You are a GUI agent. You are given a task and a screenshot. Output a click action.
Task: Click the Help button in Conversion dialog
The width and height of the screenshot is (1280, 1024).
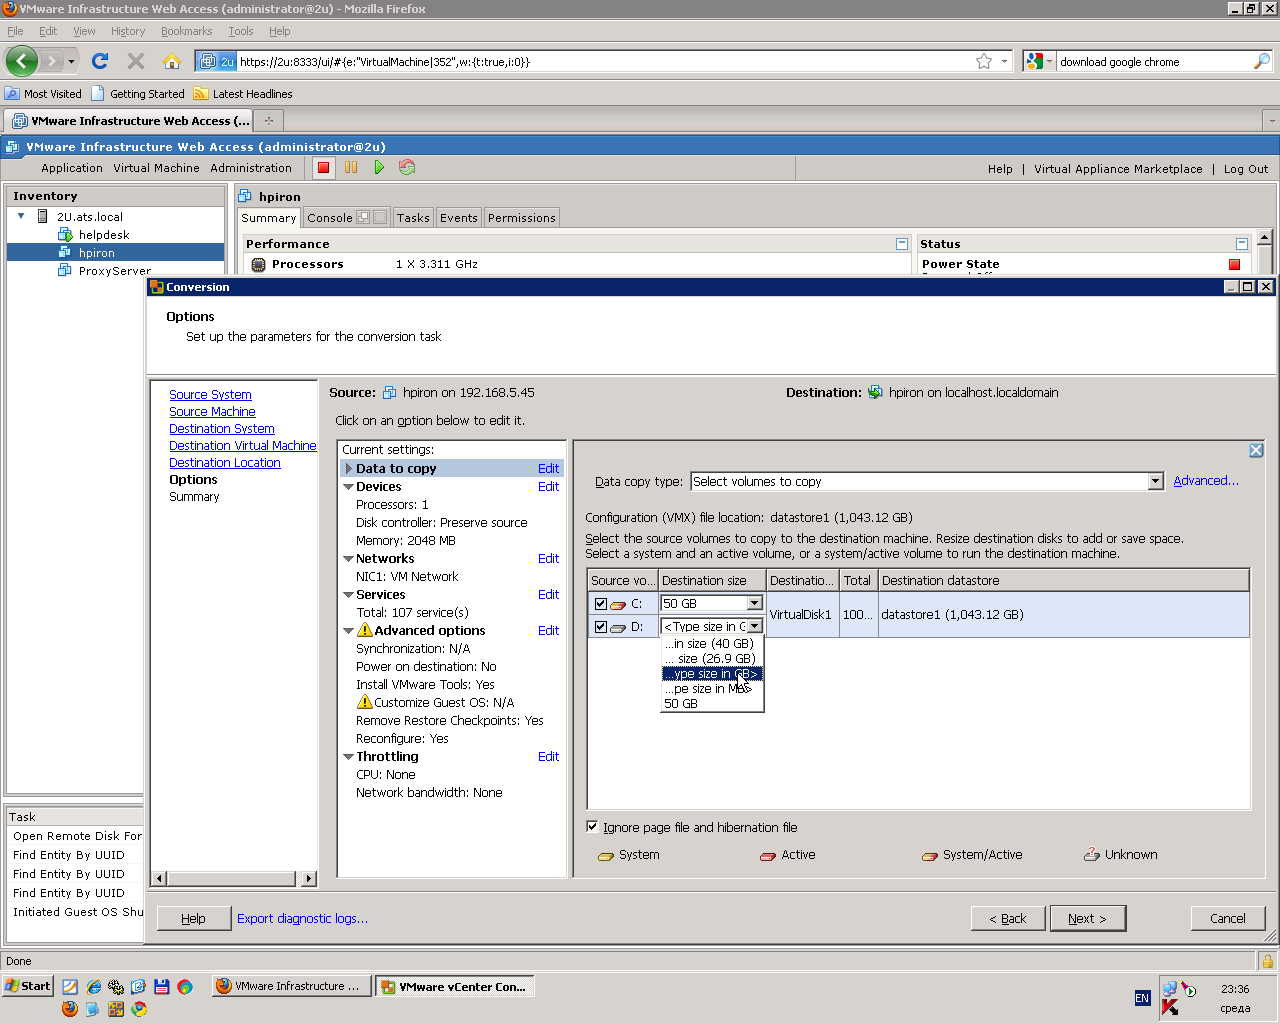point(193,918)
